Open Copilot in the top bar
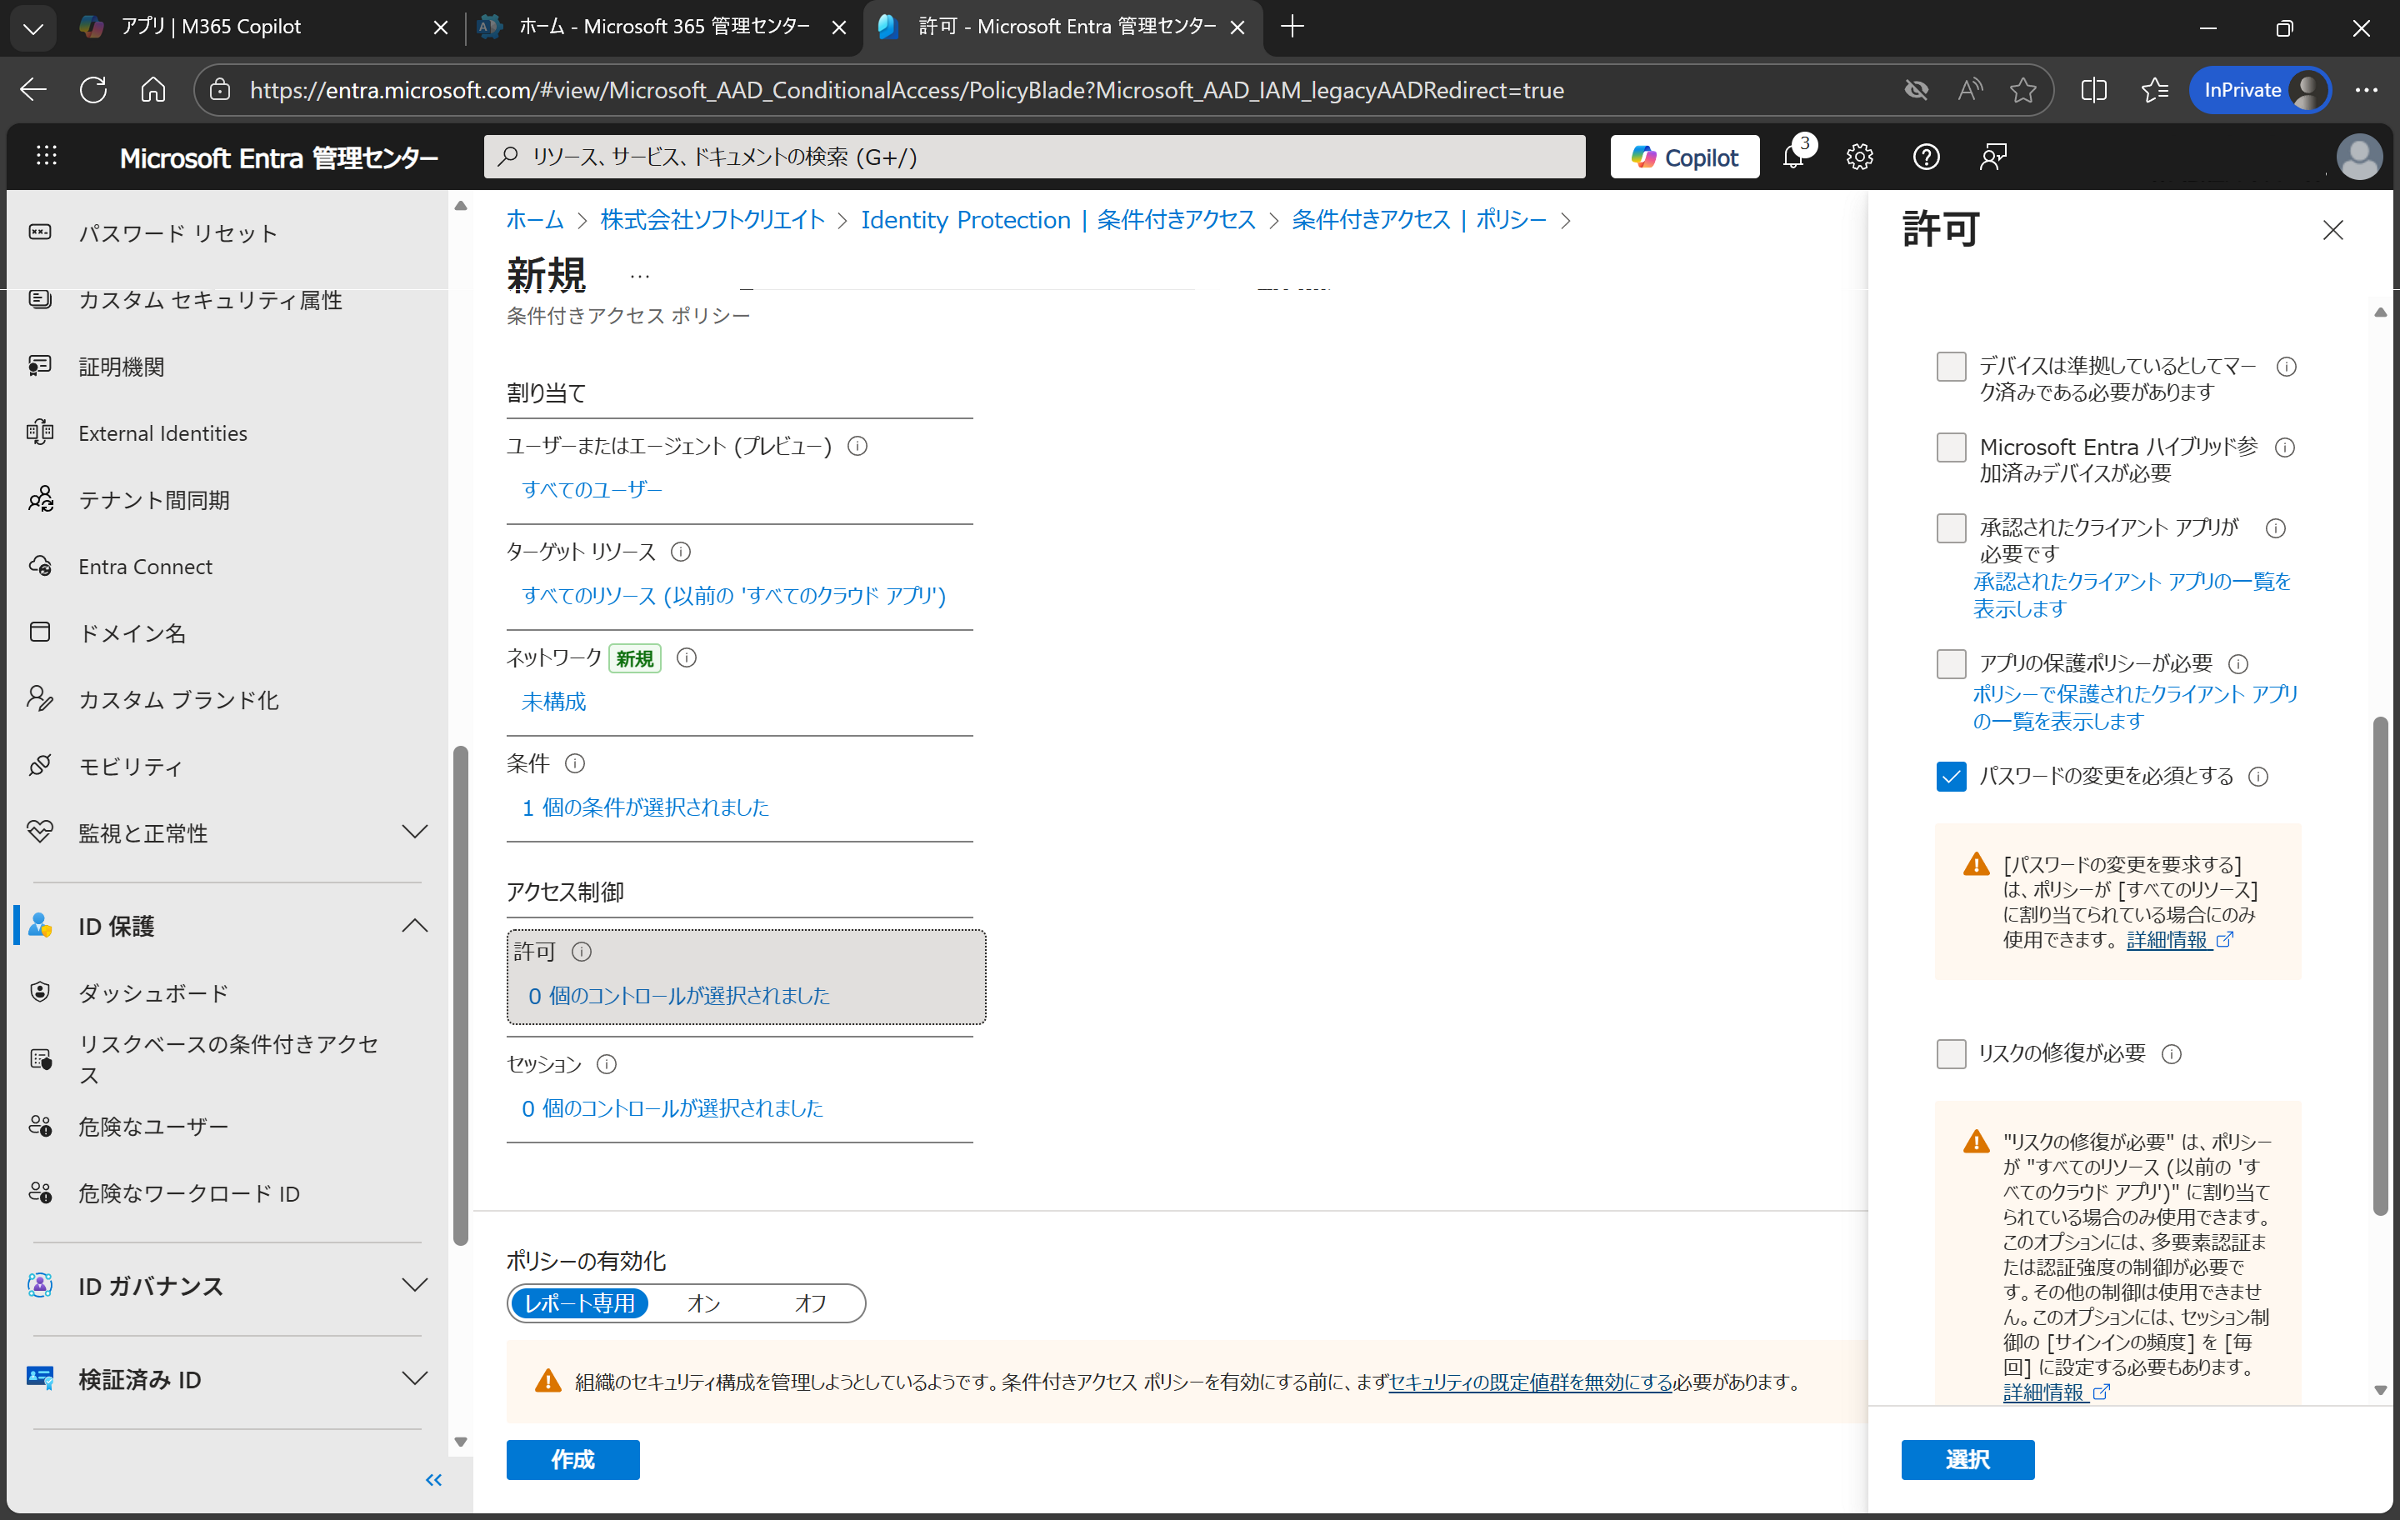The image size is (2400, 1520). [x=1684, y=156]
